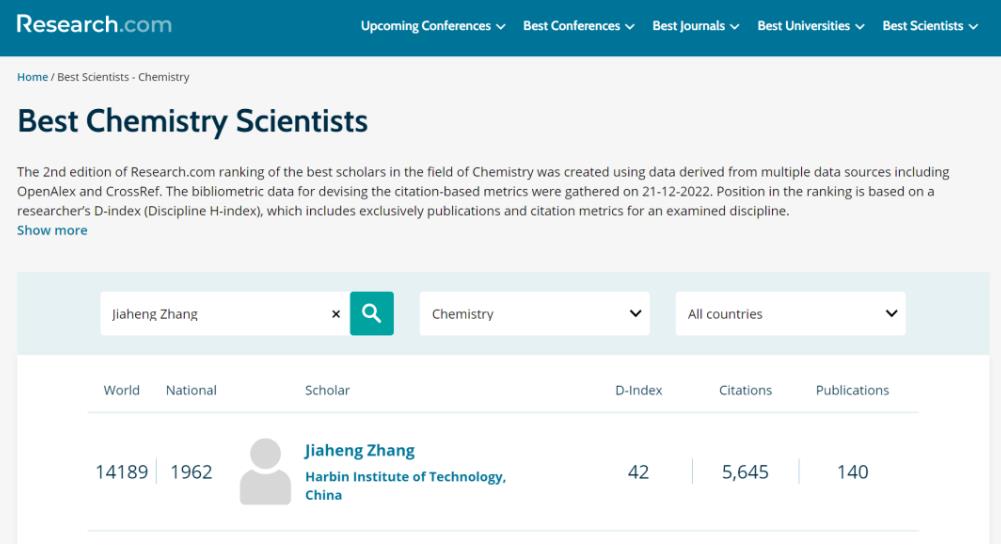Click the Home breadcrumb link
Screen dimensions: 1001x550
[x=32, y=77]
